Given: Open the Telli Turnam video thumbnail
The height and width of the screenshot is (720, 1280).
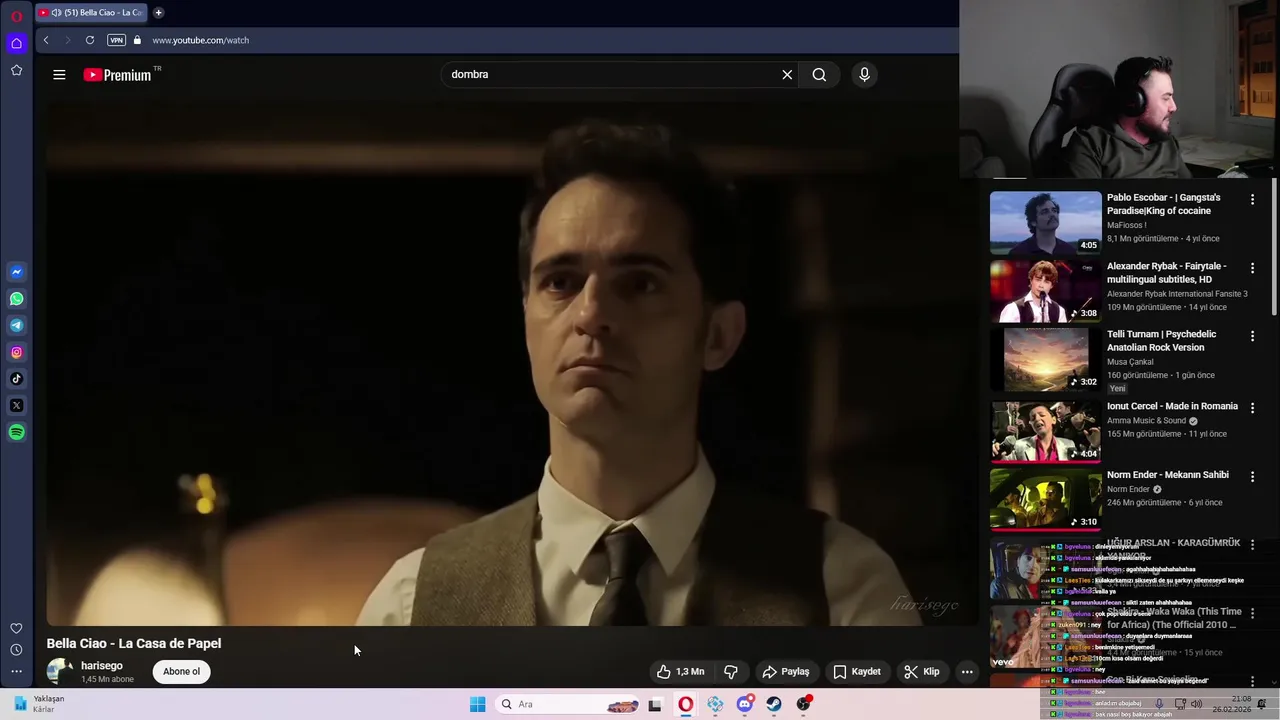Looking at the screenshot, I should coord(1045,360).
